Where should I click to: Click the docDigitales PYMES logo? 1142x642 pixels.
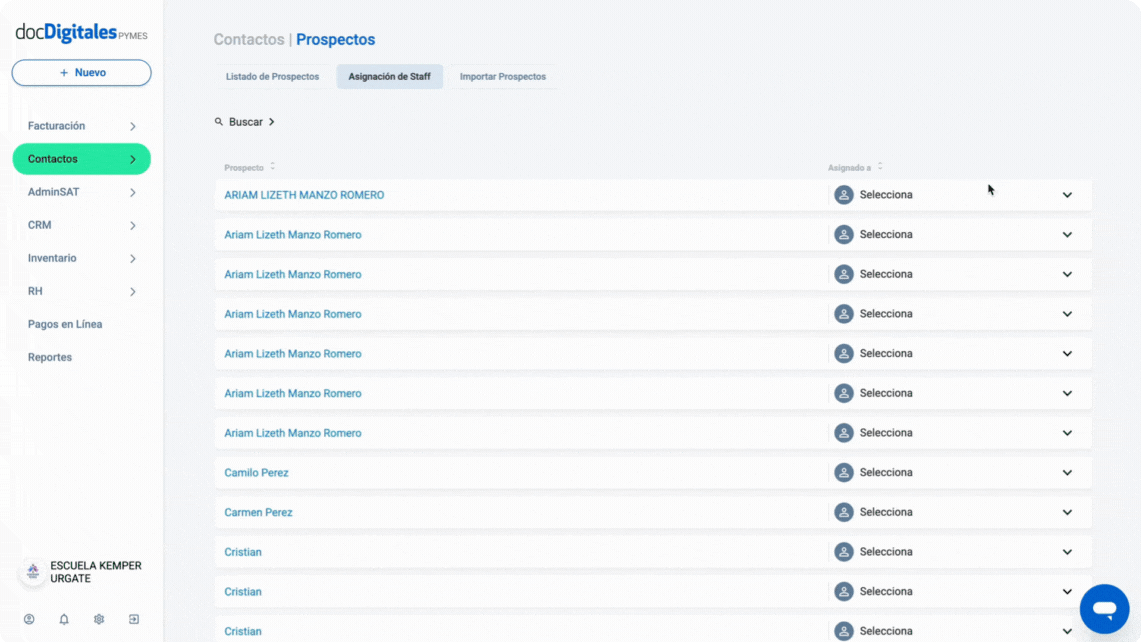coord(82,32)
